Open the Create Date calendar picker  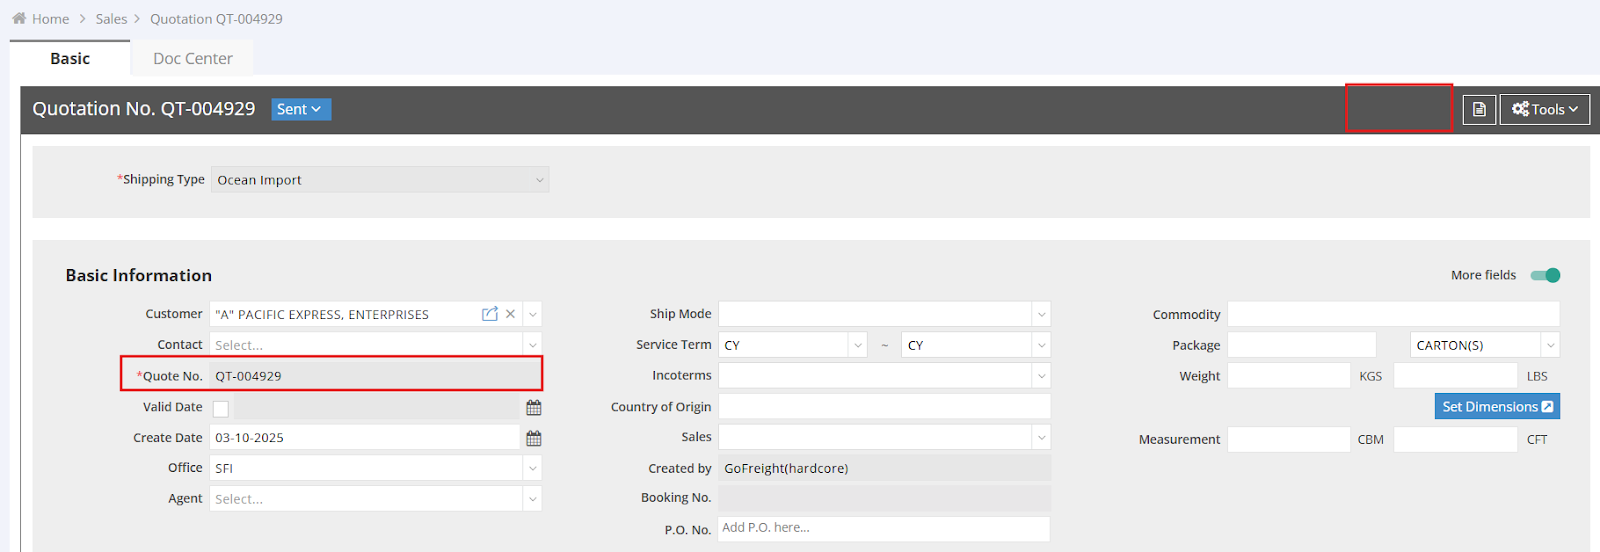click(534, 438)
